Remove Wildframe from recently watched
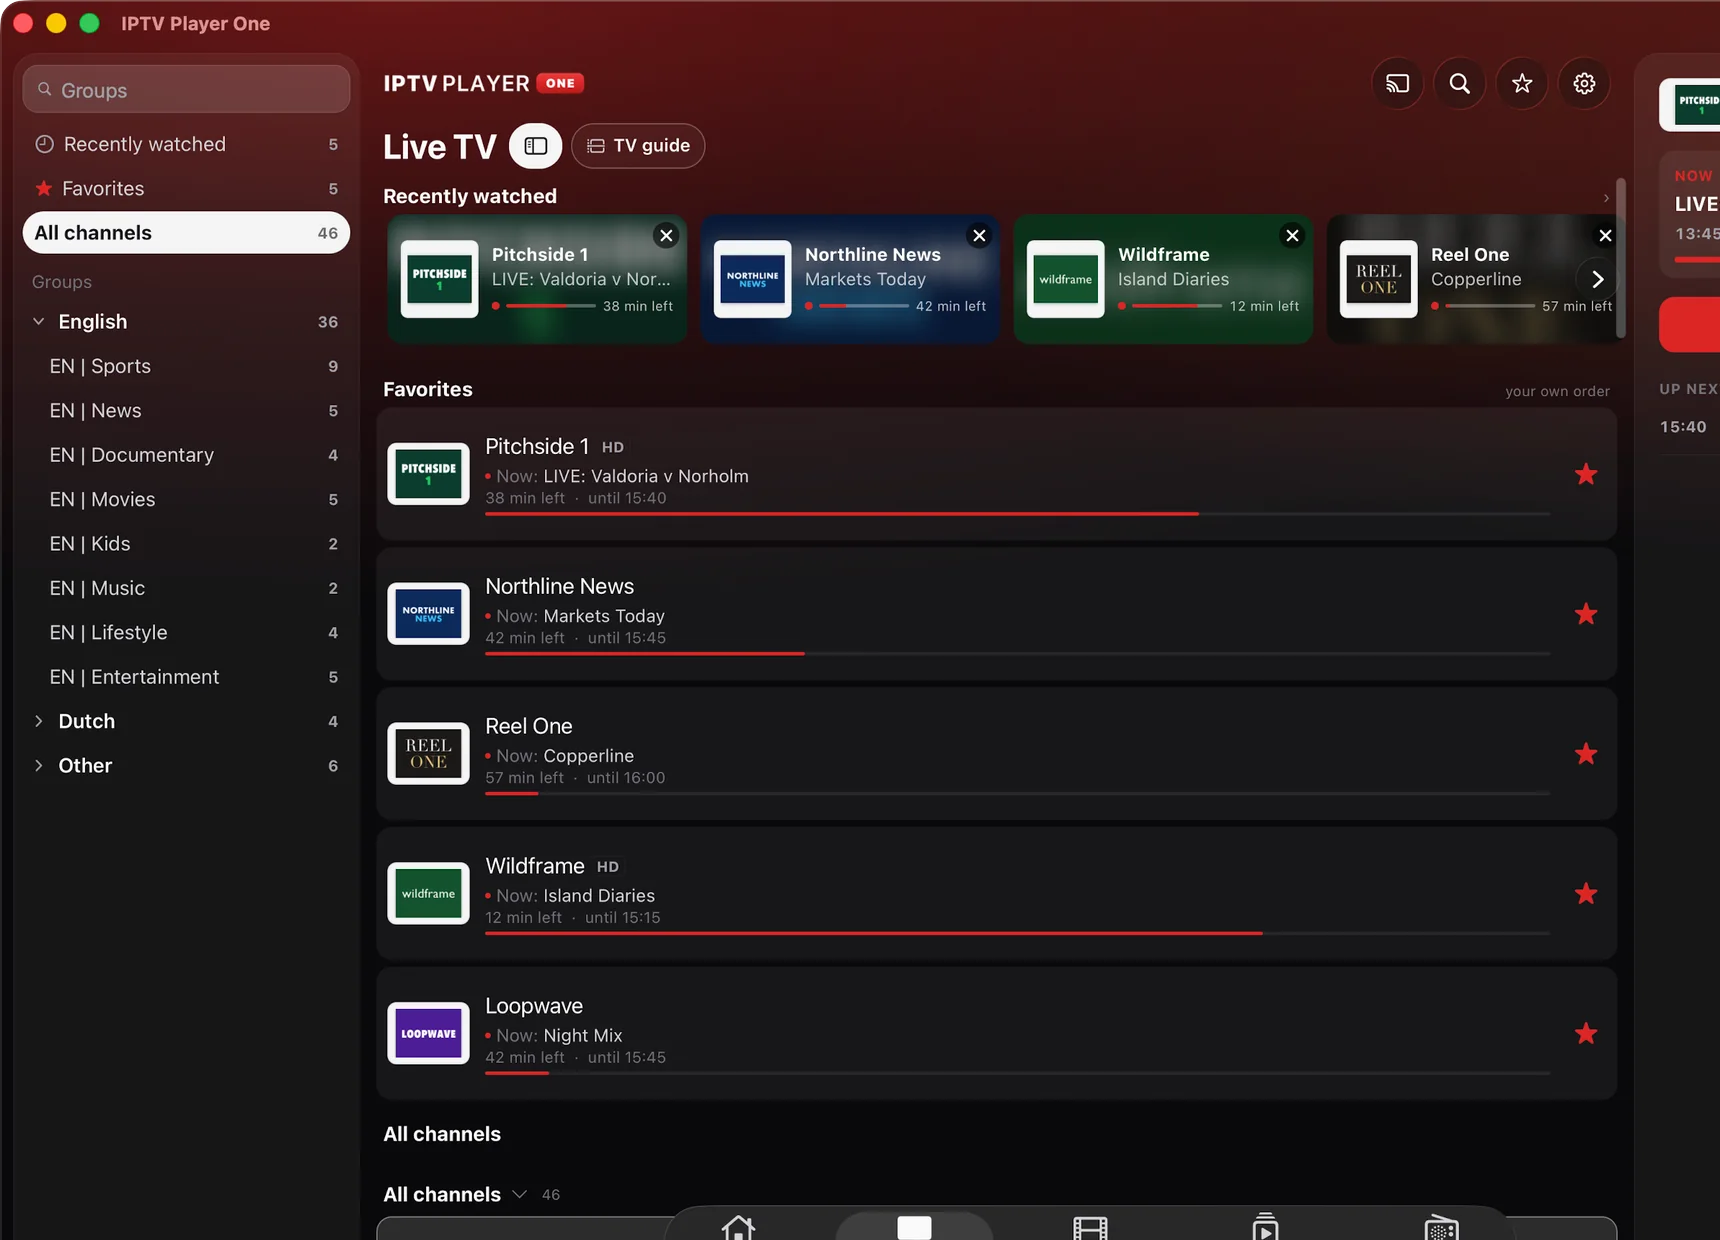The width and height of the screenshot is (1720, 1240). (x=1292, y=235)
